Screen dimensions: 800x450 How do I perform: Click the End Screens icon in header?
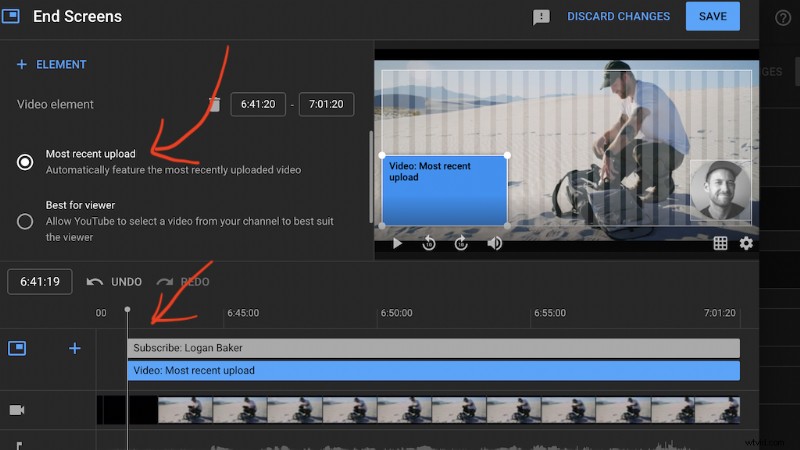pos(10,16)
